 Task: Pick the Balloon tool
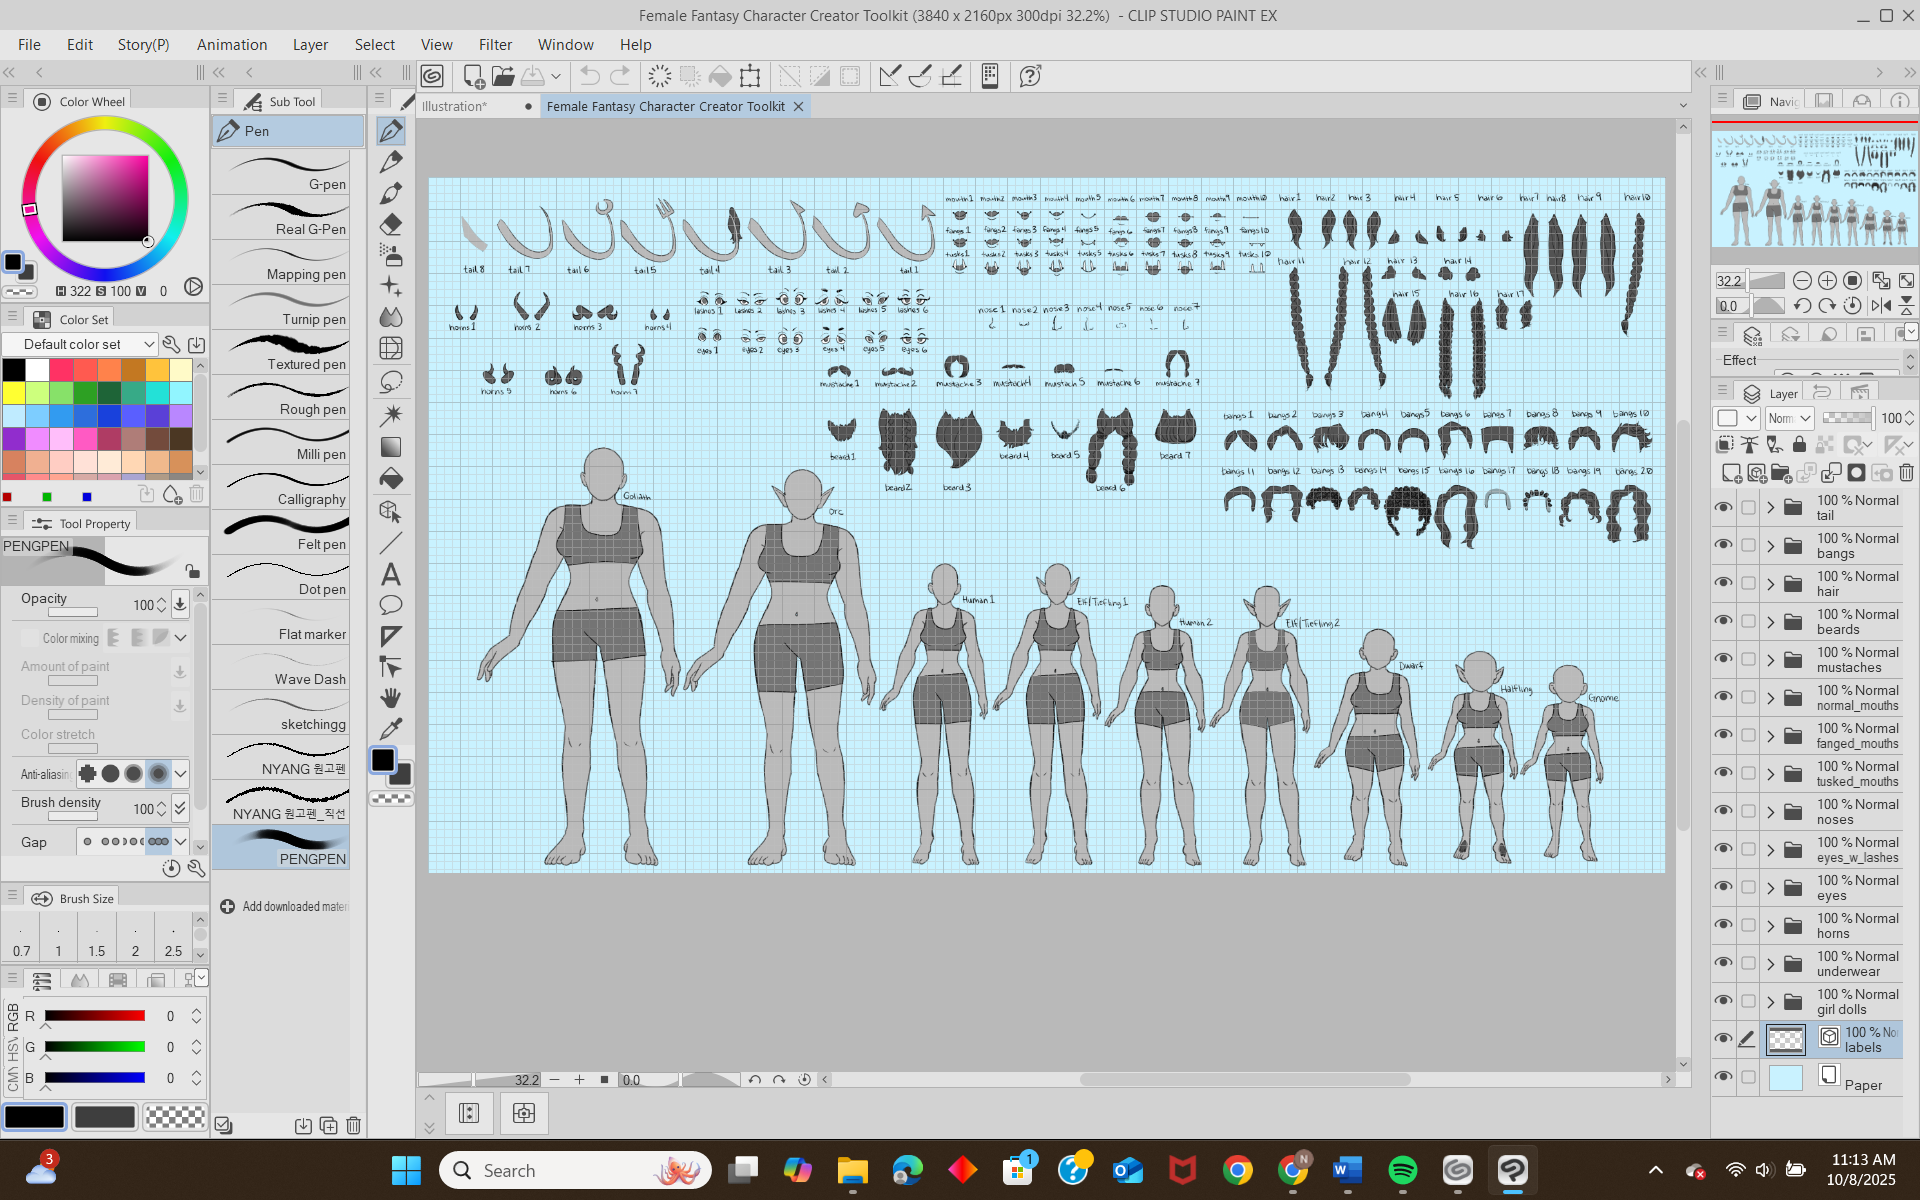pos(391,605)
